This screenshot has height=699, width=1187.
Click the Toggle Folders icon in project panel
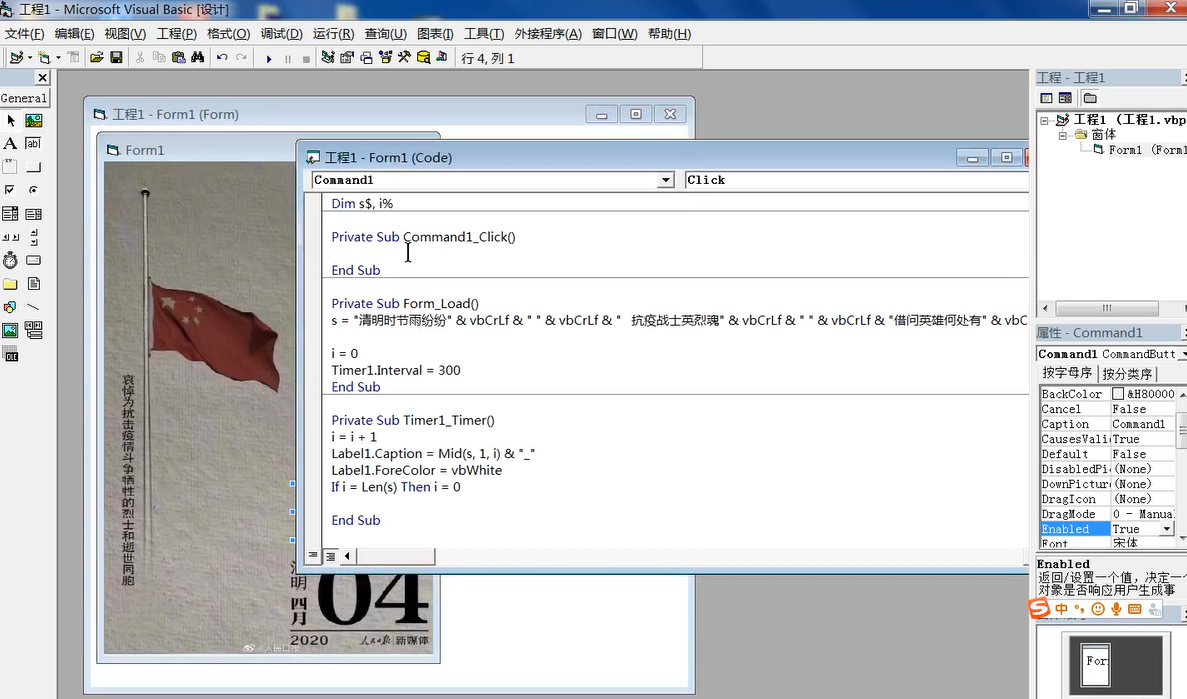point(1090,98)
